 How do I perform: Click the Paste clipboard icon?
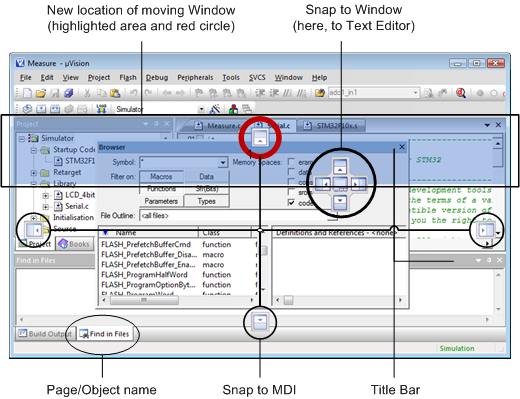[115, 93]
